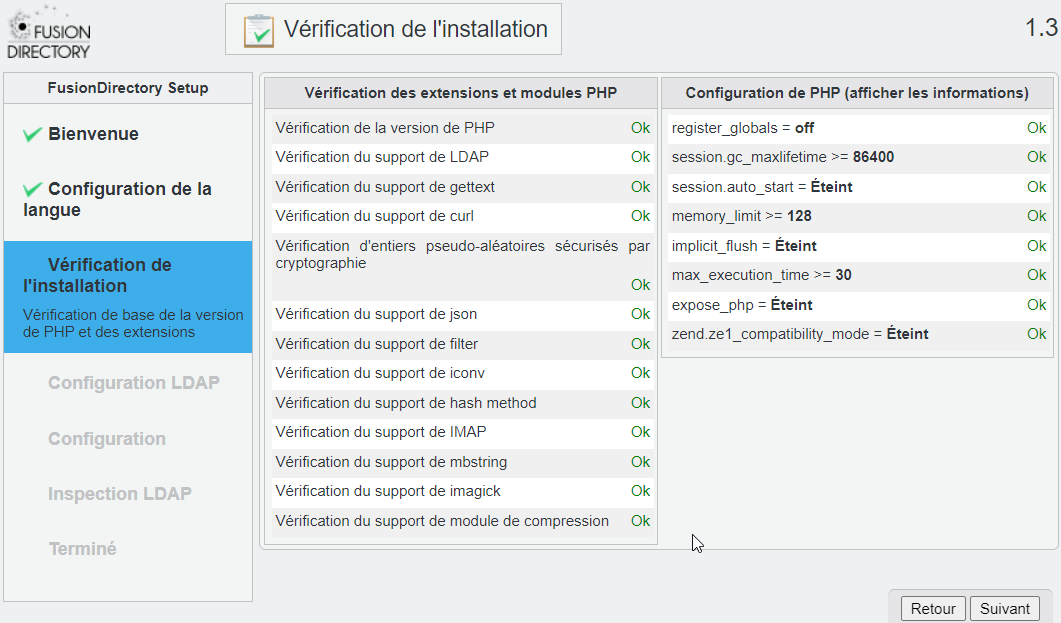1061x623 pixels.
Task: Click the FusionDirectory logo
Action: (x=49, y=32)
